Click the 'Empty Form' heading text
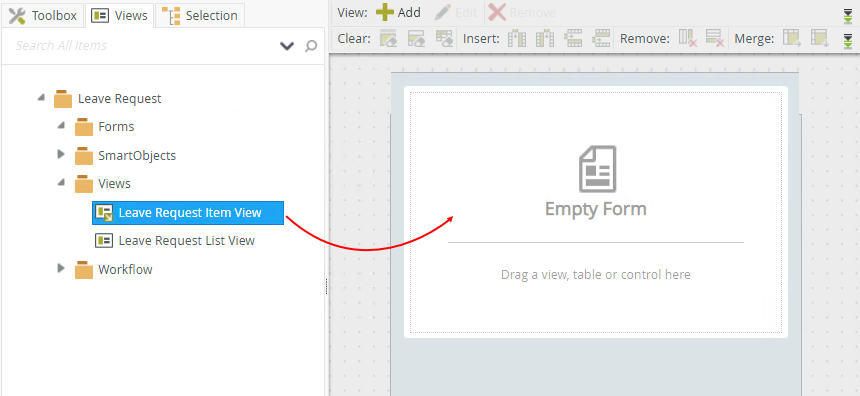This screenshot has width=860, height=396. coord(596,209)
